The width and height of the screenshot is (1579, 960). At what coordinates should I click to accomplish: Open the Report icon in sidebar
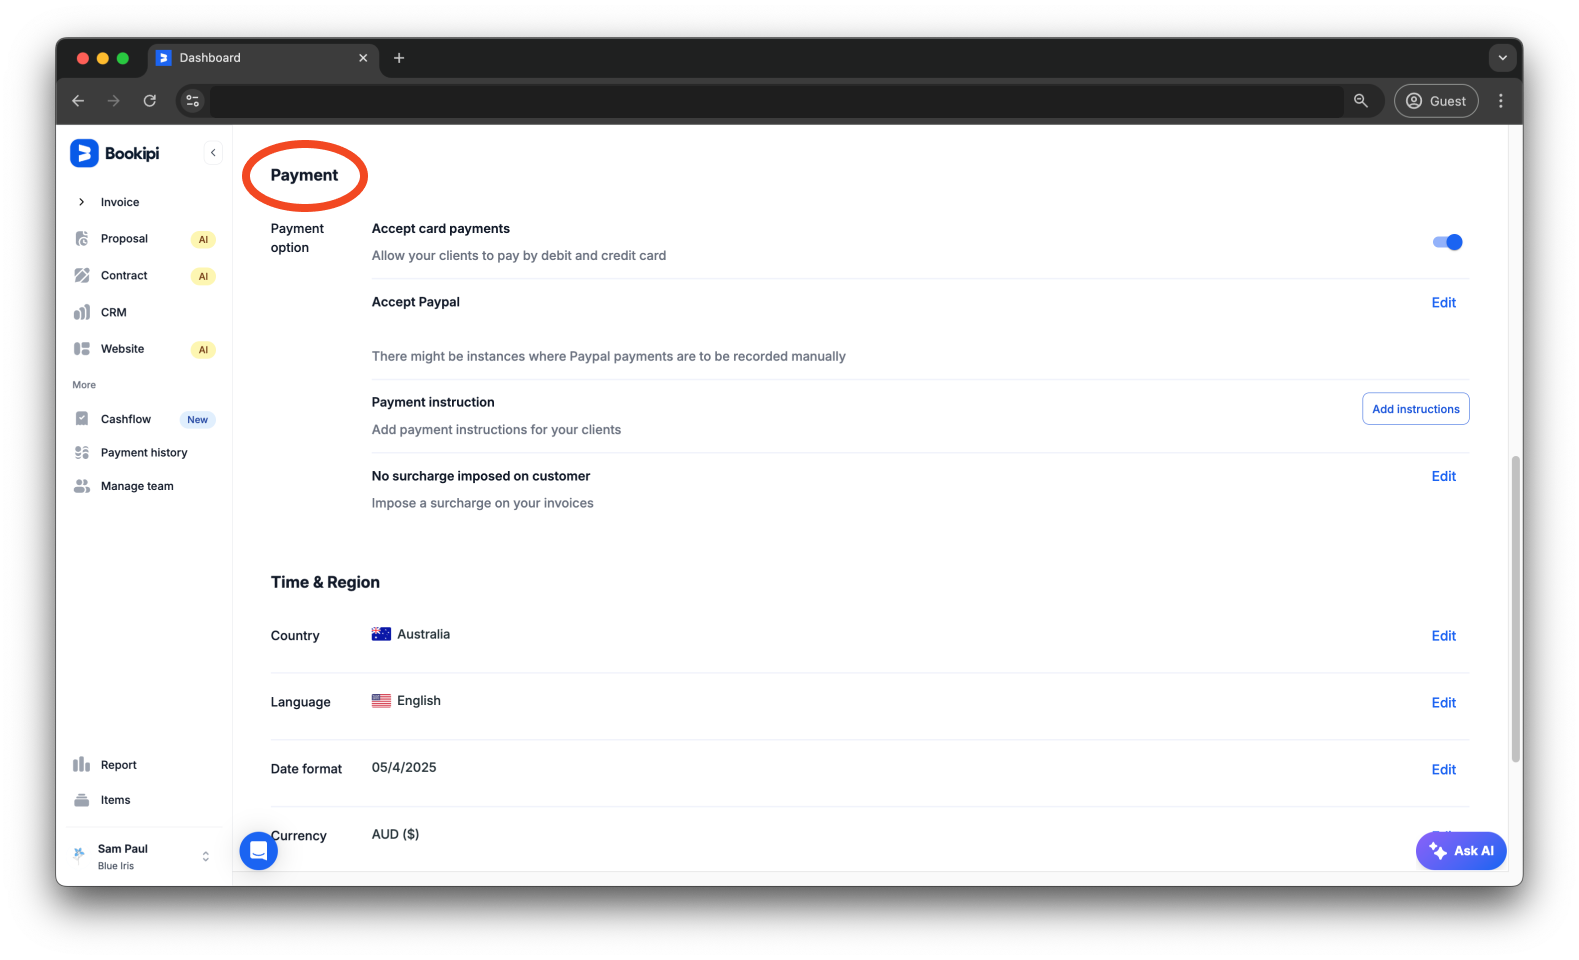tap(82, 765)
